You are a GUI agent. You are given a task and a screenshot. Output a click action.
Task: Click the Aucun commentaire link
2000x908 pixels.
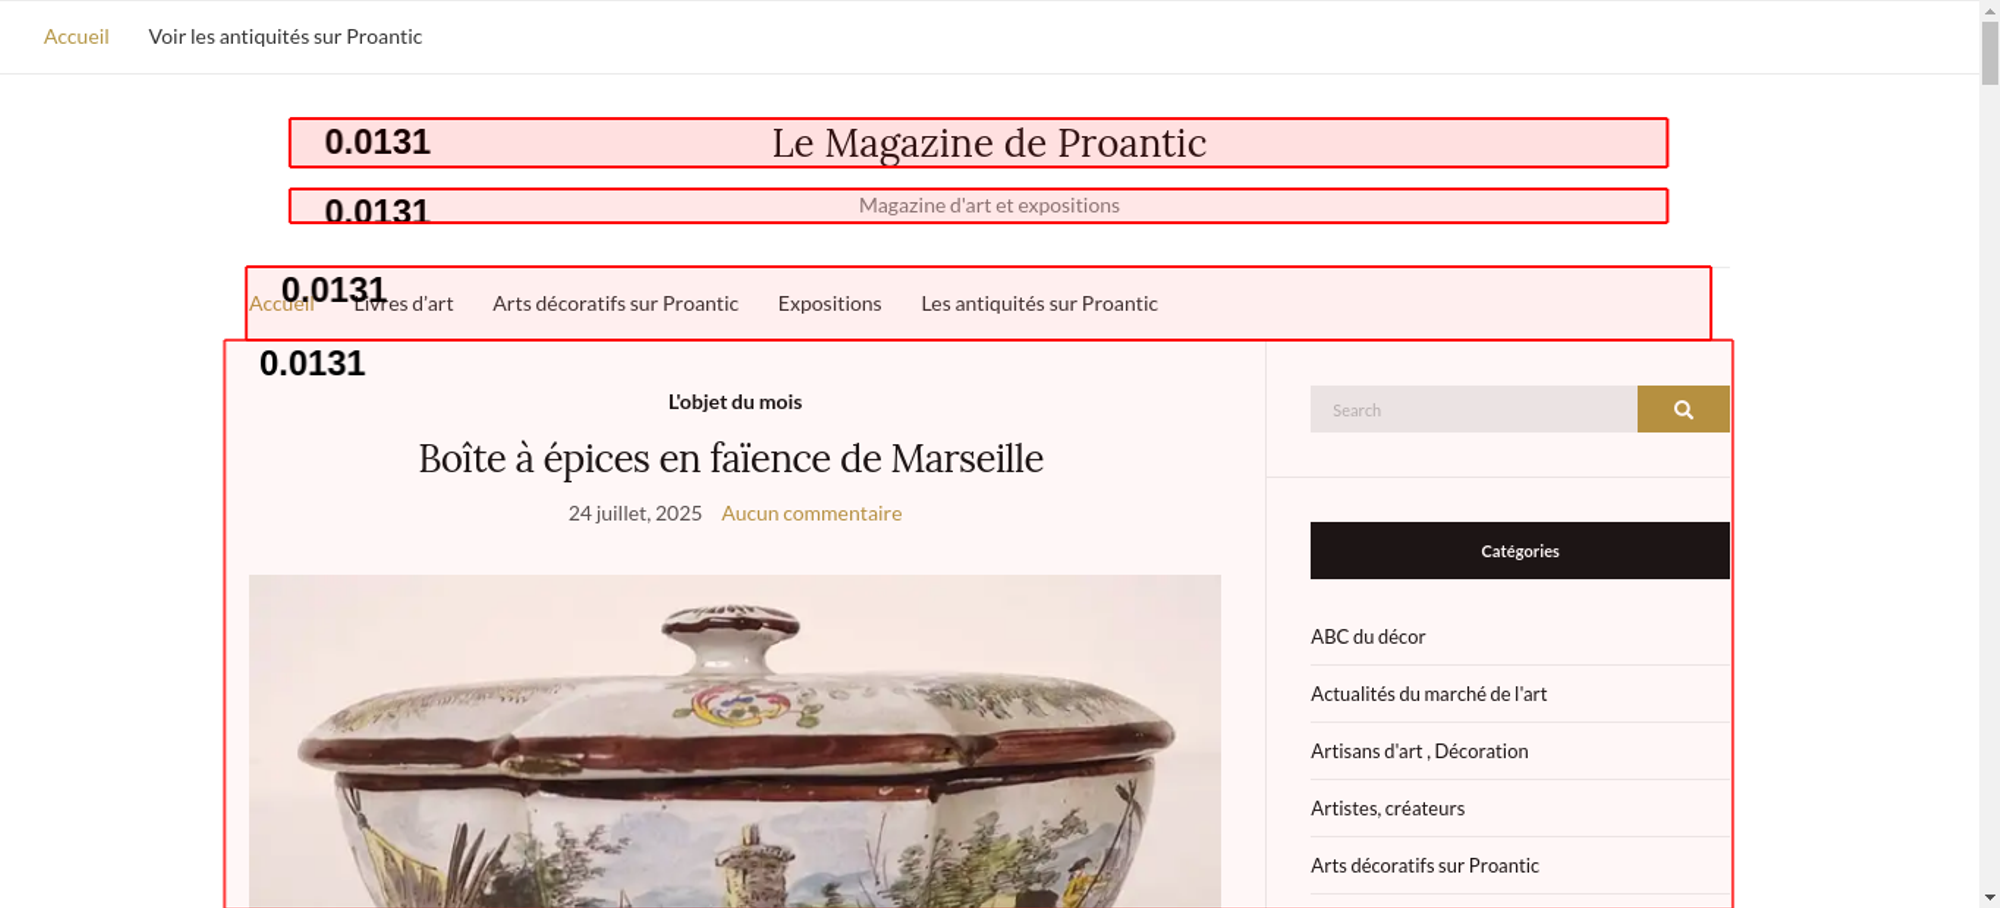[x=812, y=513]
